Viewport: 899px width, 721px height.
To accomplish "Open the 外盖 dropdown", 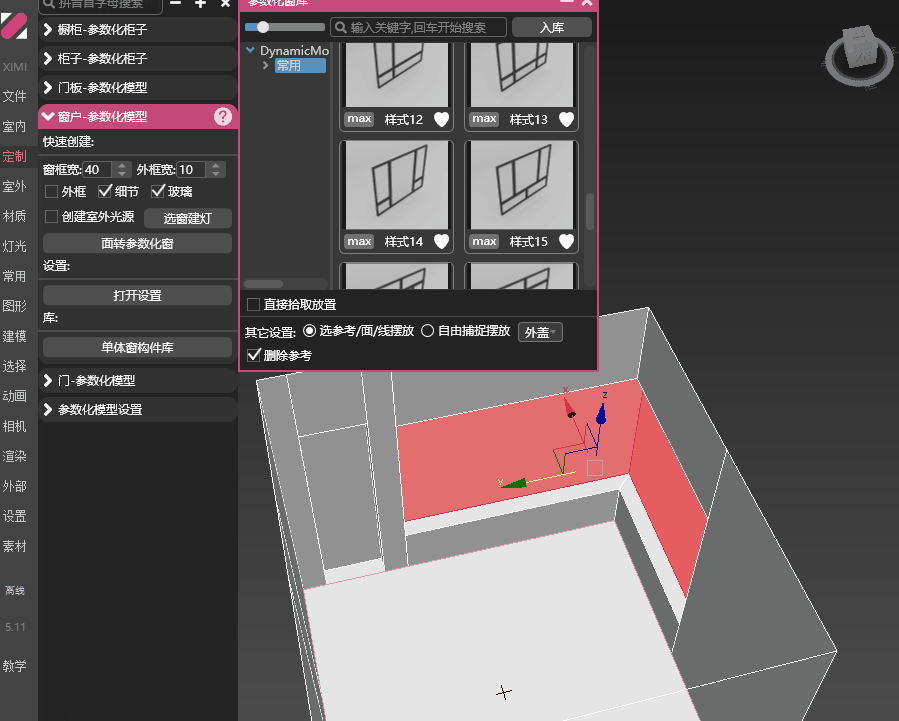I will [x=540, y=332].
